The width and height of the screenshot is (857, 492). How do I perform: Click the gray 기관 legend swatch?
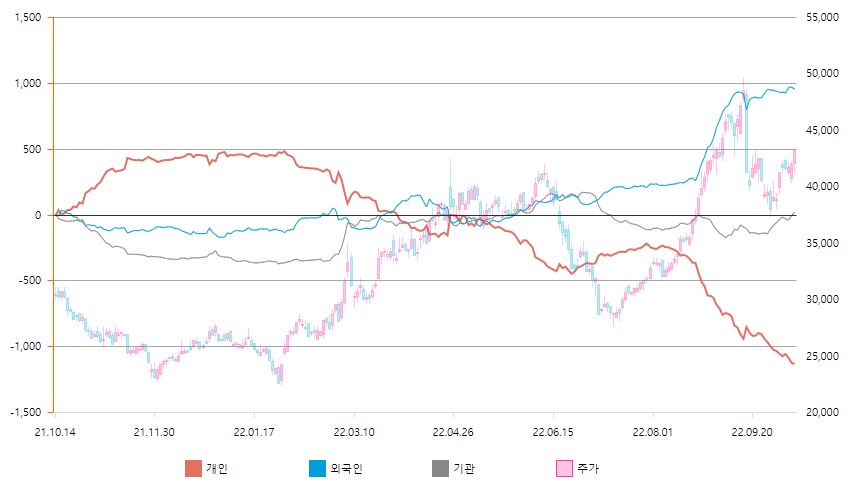pyautogui.click(x=440, y=468)
